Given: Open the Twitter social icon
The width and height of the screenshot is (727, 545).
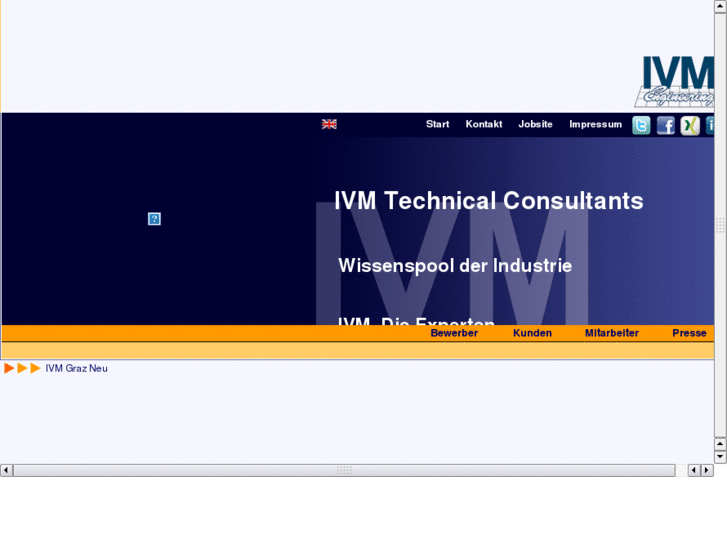Looking at the screenshot, I should [641, 126].
